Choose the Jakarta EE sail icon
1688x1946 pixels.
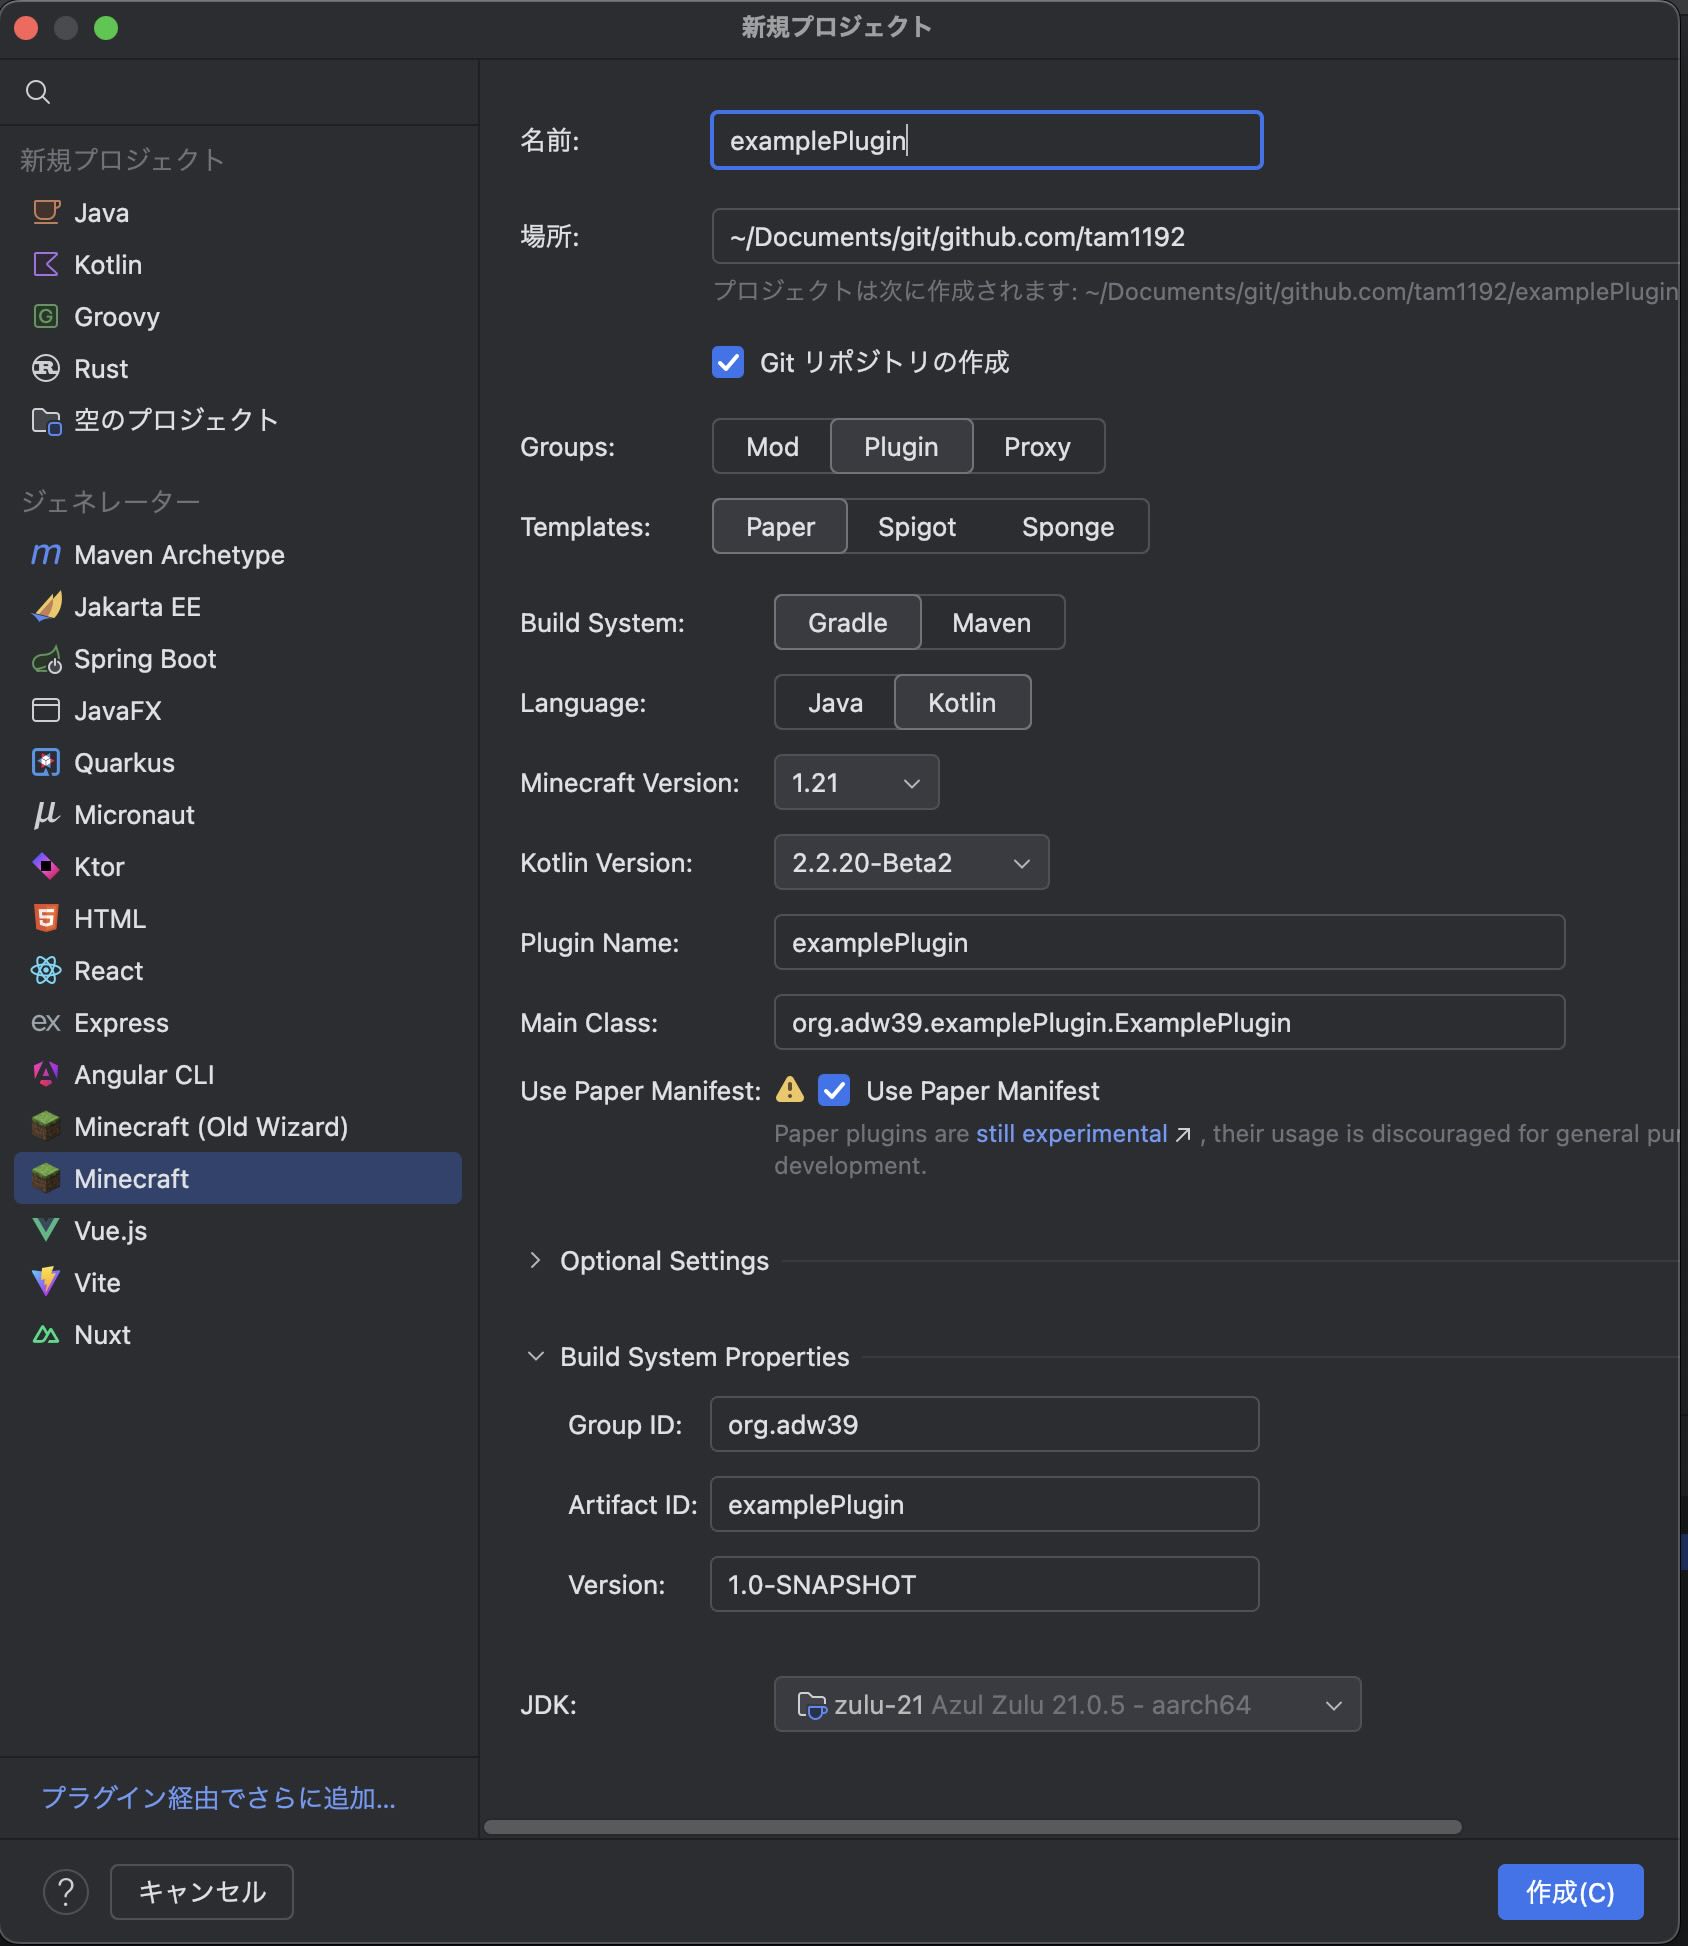(46, 606)
